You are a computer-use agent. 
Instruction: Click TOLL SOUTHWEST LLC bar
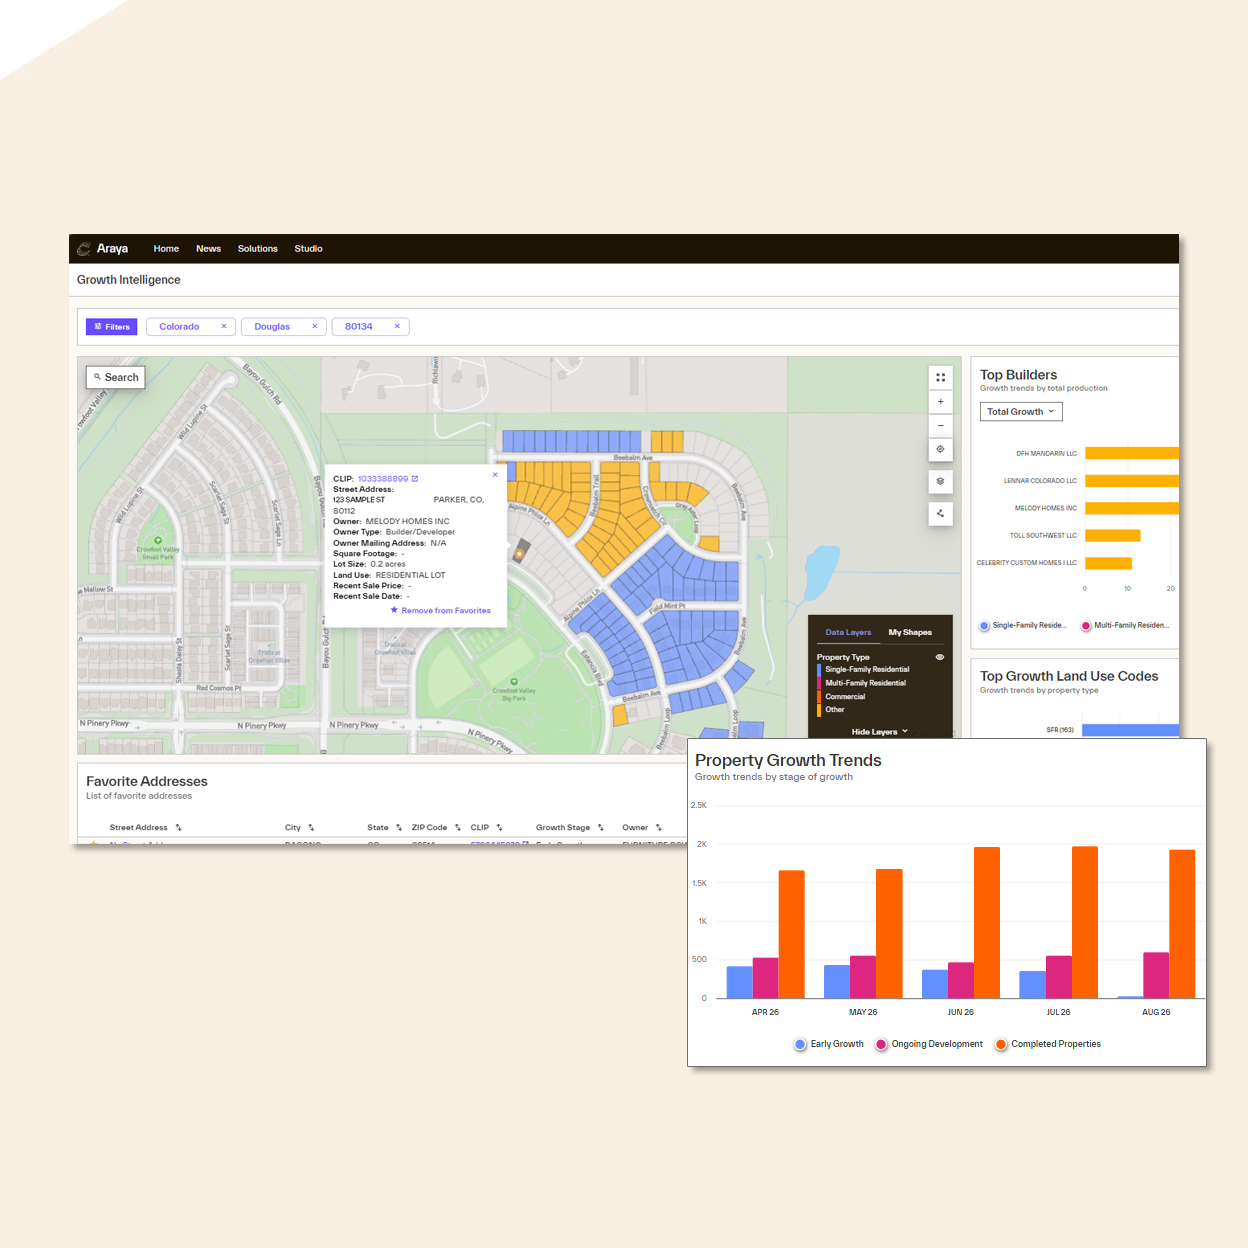click(1112, 536)
